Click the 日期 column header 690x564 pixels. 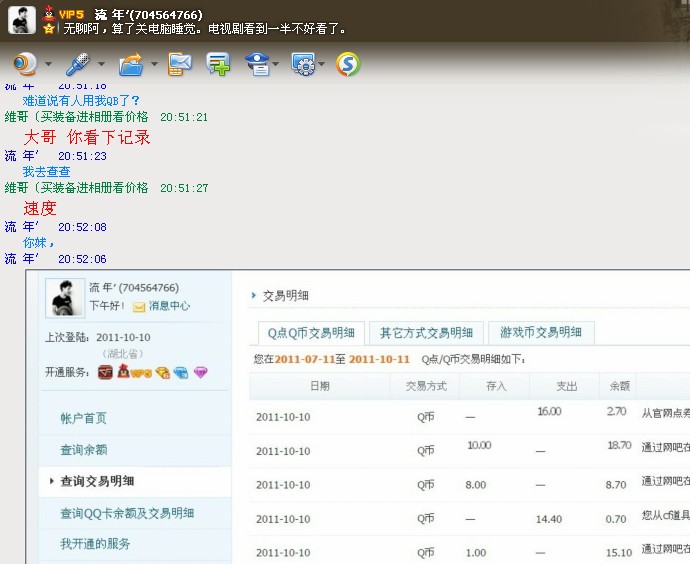click(x=320, y=386)
